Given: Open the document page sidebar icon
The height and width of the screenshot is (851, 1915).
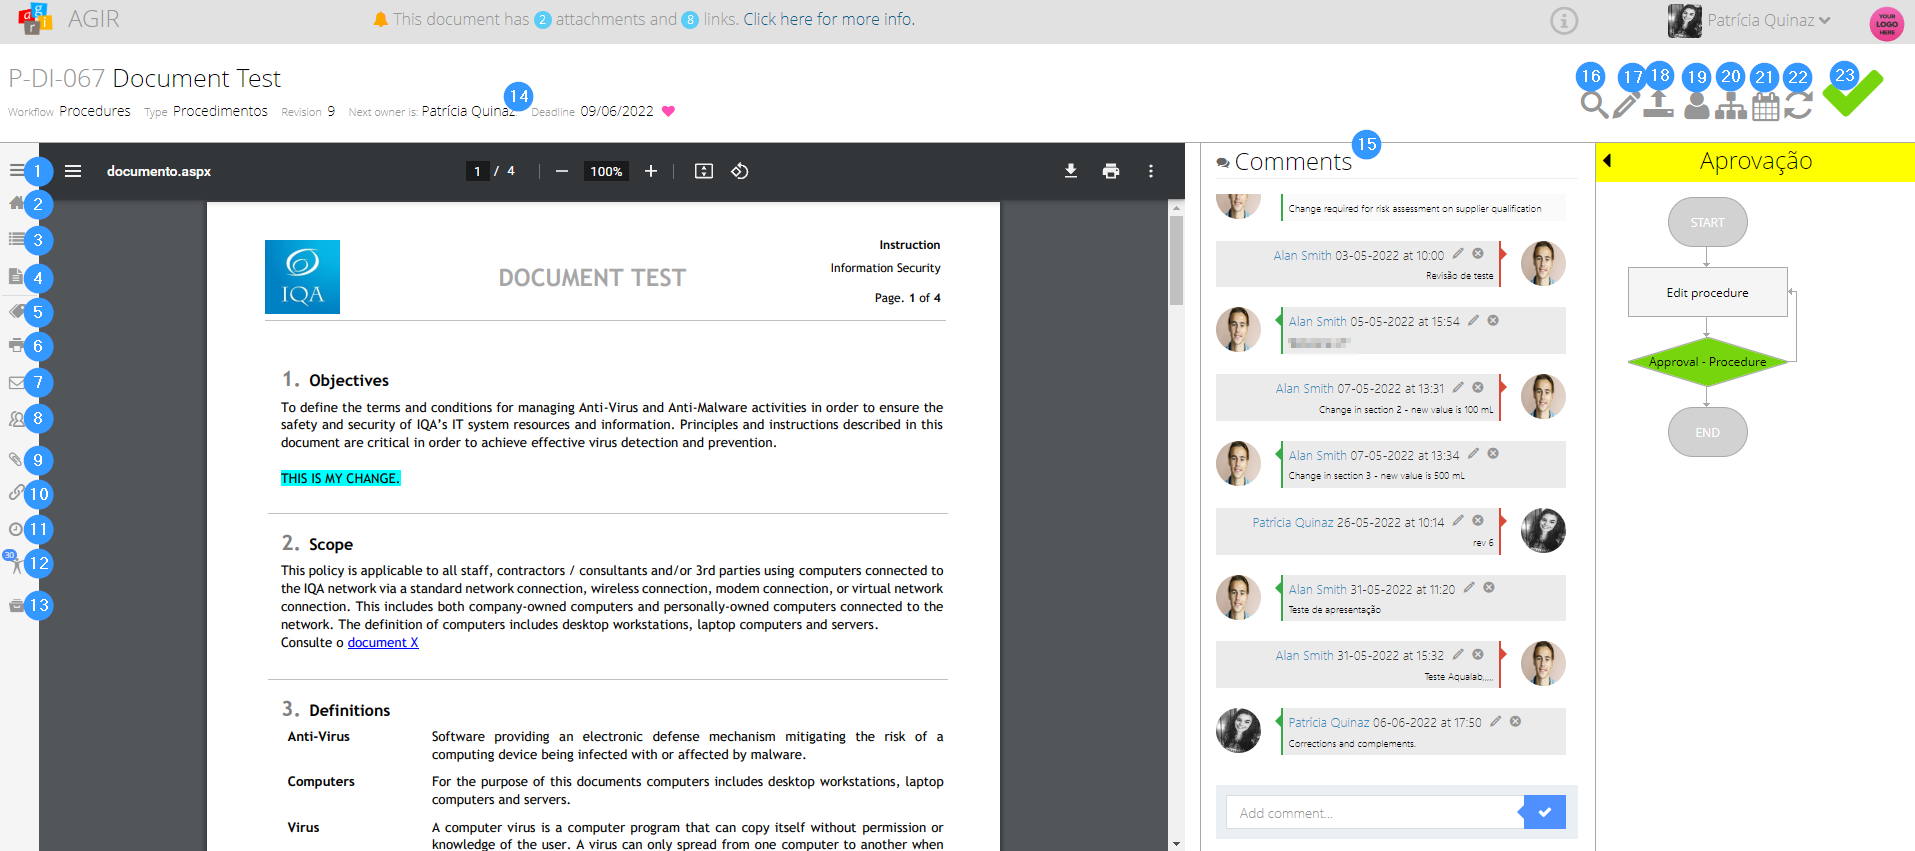Looking at the screenshot, I should 16,276.
